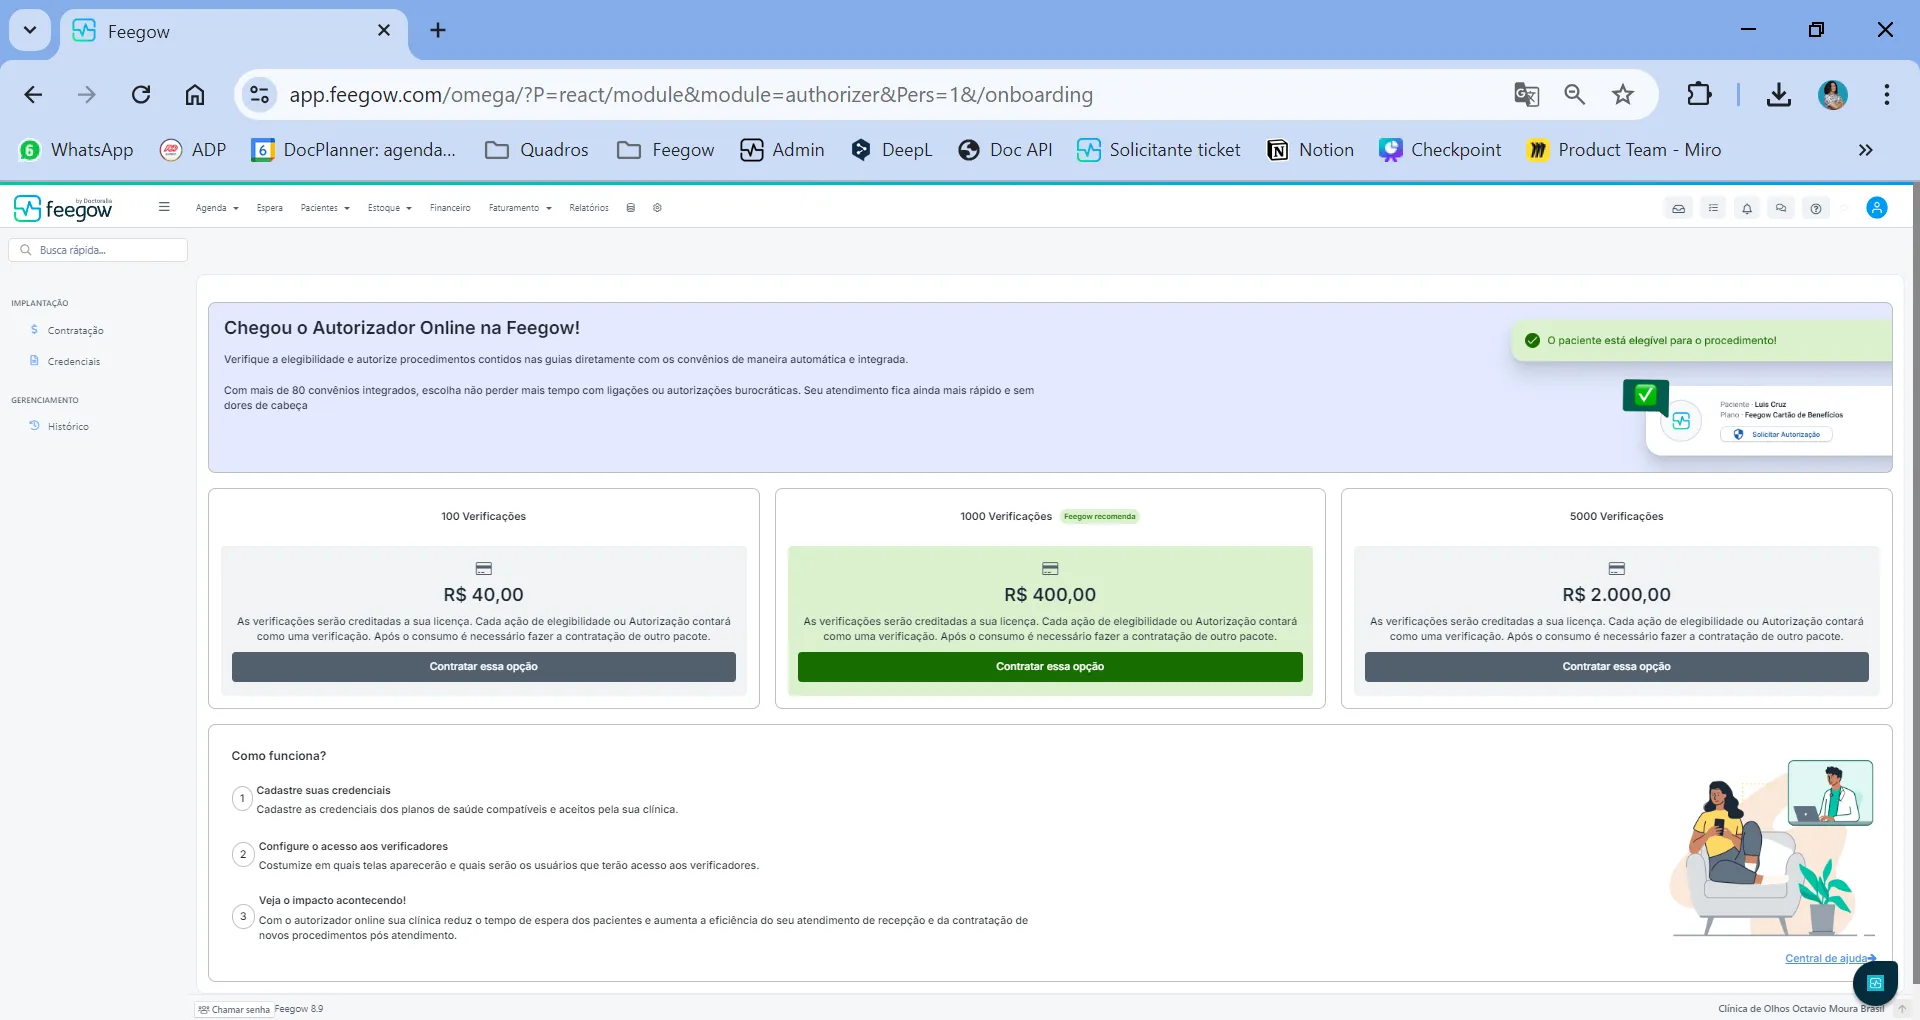Open the help question mark icon
The width and height of the screenshot is (1920, 1020).
(x=1816, y=209)
